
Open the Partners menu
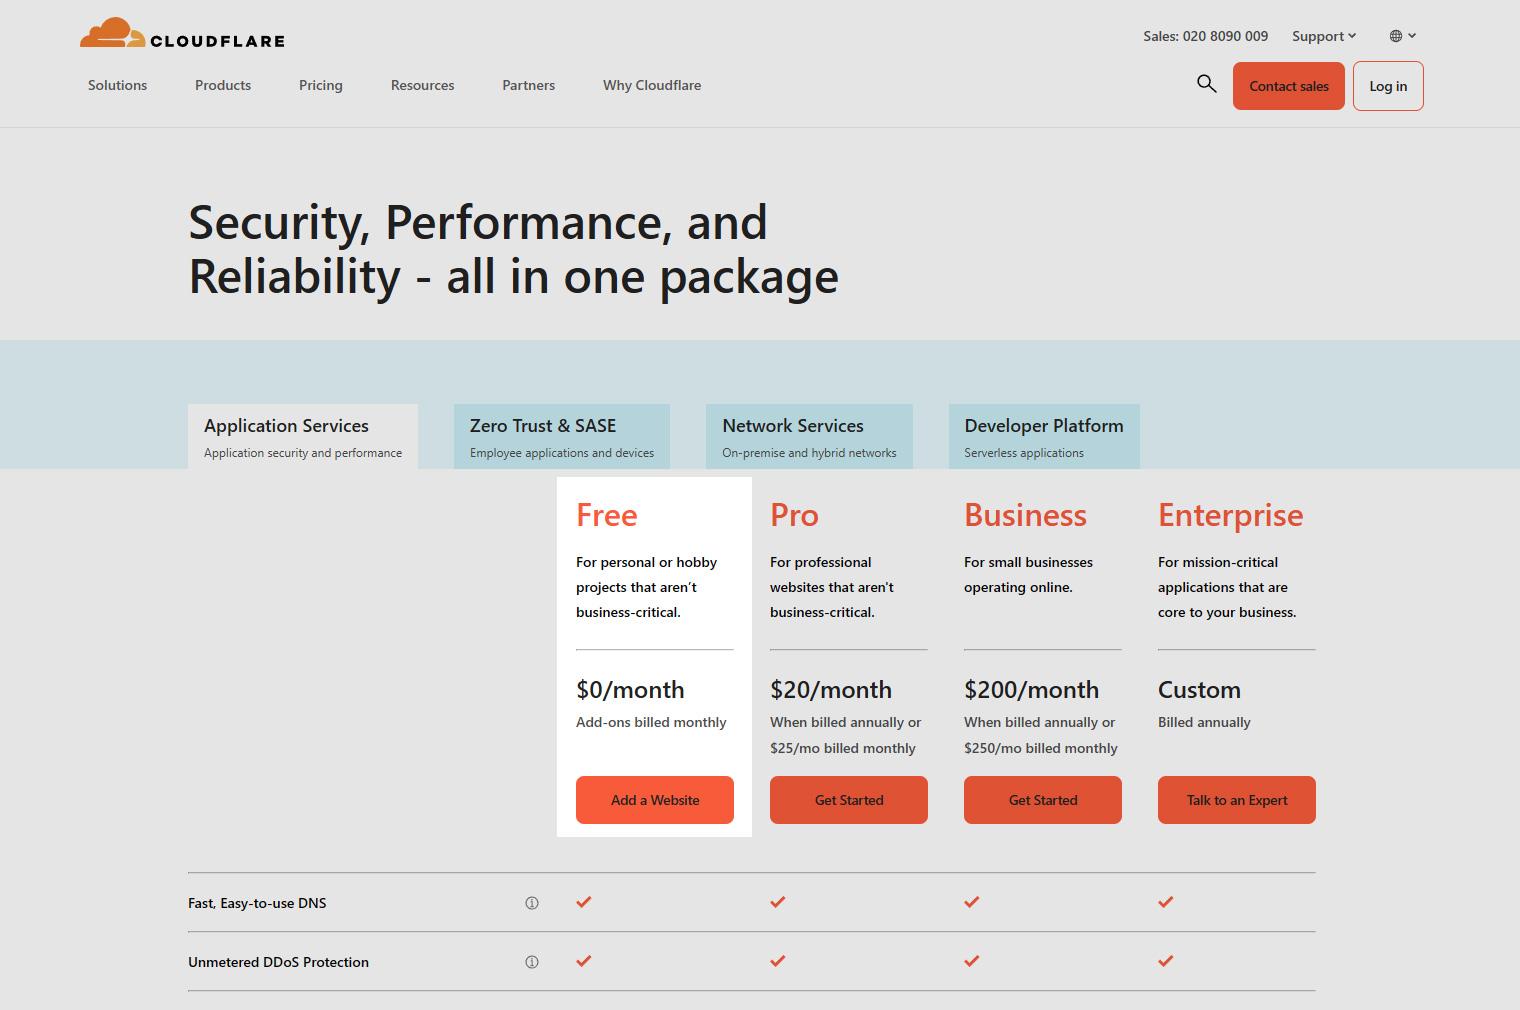528,85
